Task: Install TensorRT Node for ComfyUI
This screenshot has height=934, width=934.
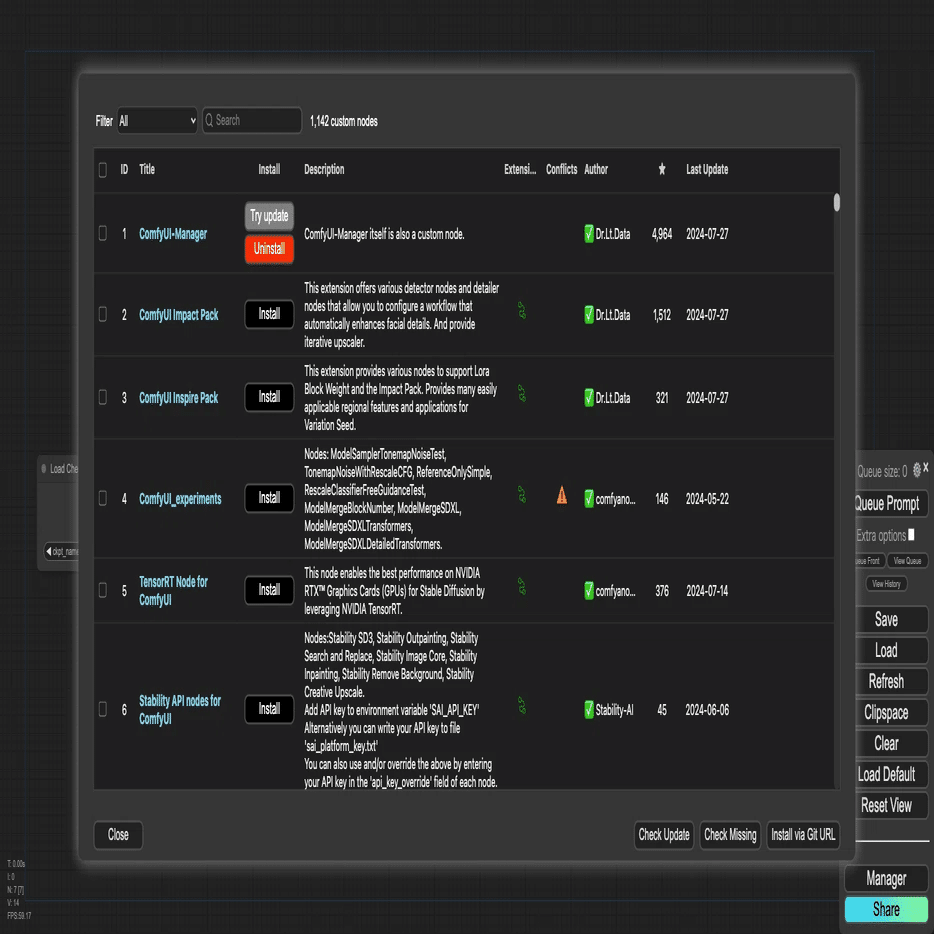Action: pos(269,590)
